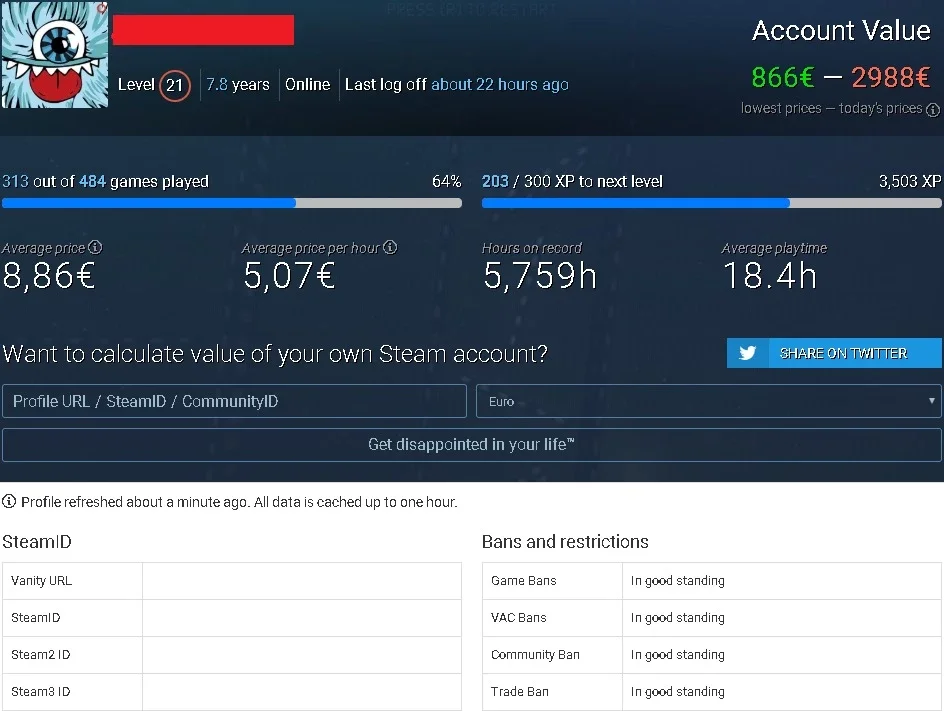Click info icon beside Average price

[x=95, y=247]
